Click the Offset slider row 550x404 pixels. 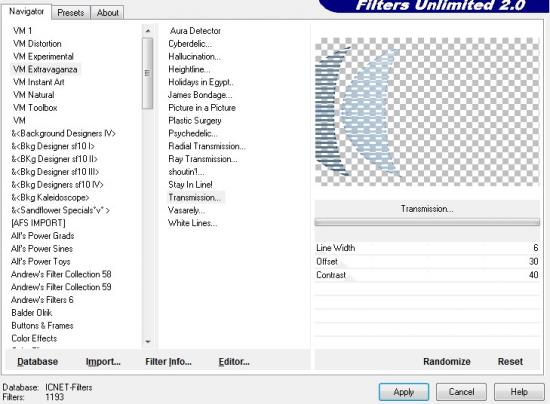click(427, 262)
